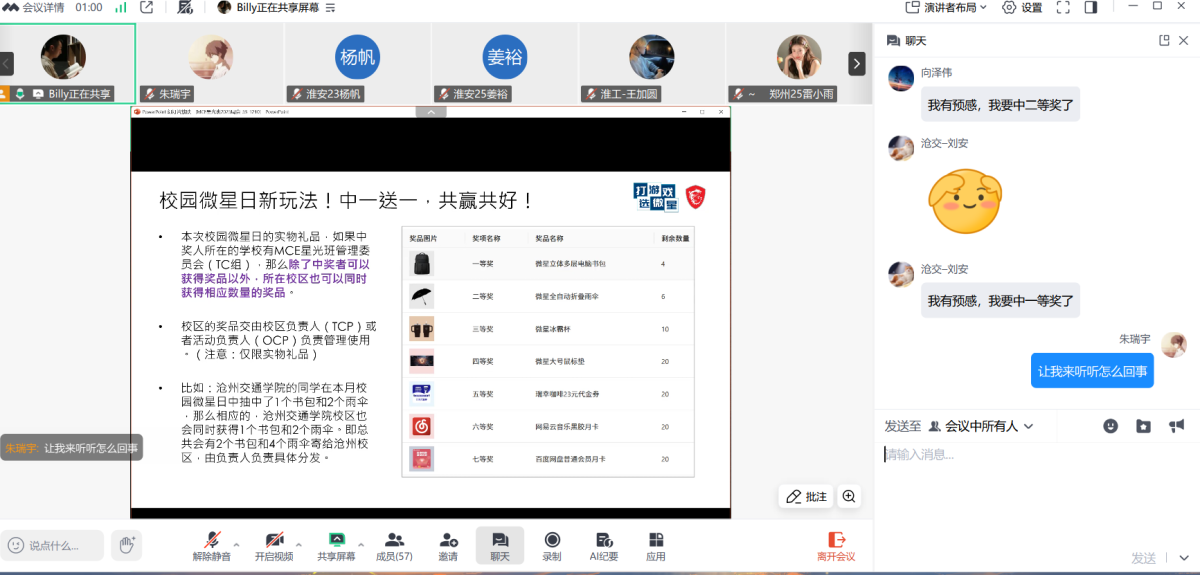Viewport: 1200px width, 575px height.
Task: Click the 一等奖 row in prize table
Action: pos(548,264)
